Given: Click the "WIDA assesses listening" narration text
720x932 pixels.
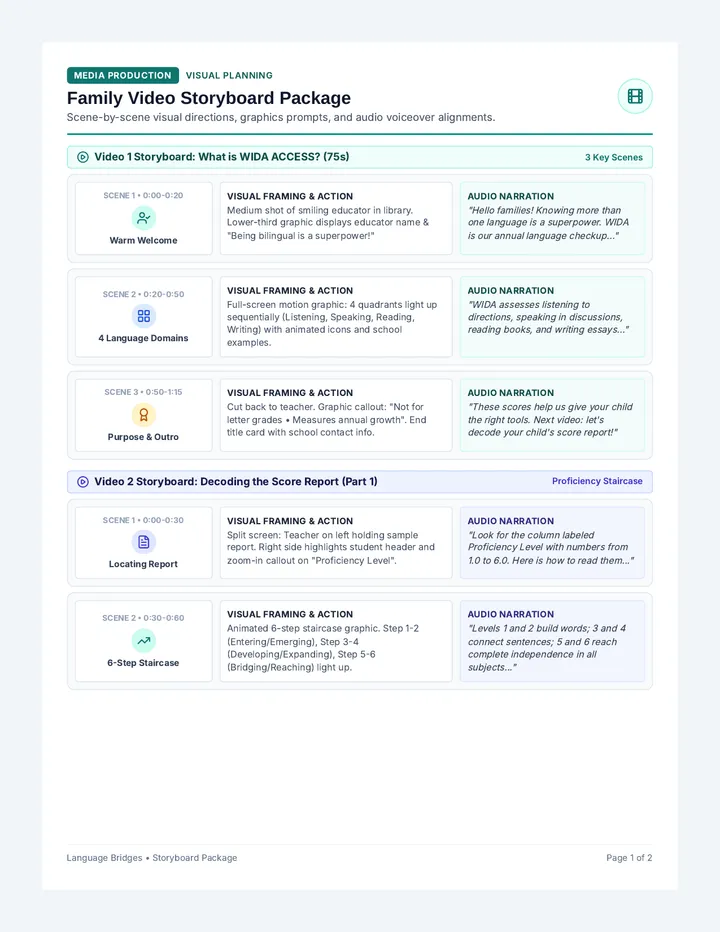Looking at the screenshot, I should pos(548,317).
